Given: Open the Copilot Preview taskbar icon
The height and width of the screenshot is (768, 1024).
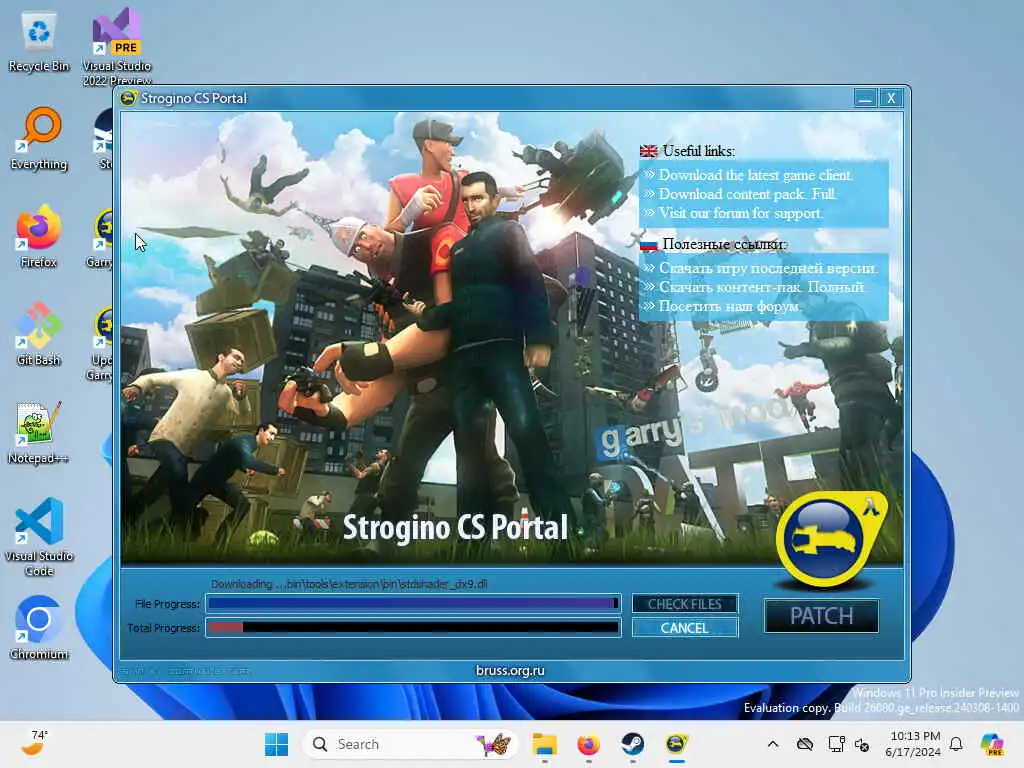Looking at the screenshot, I should tap(992, 744).
